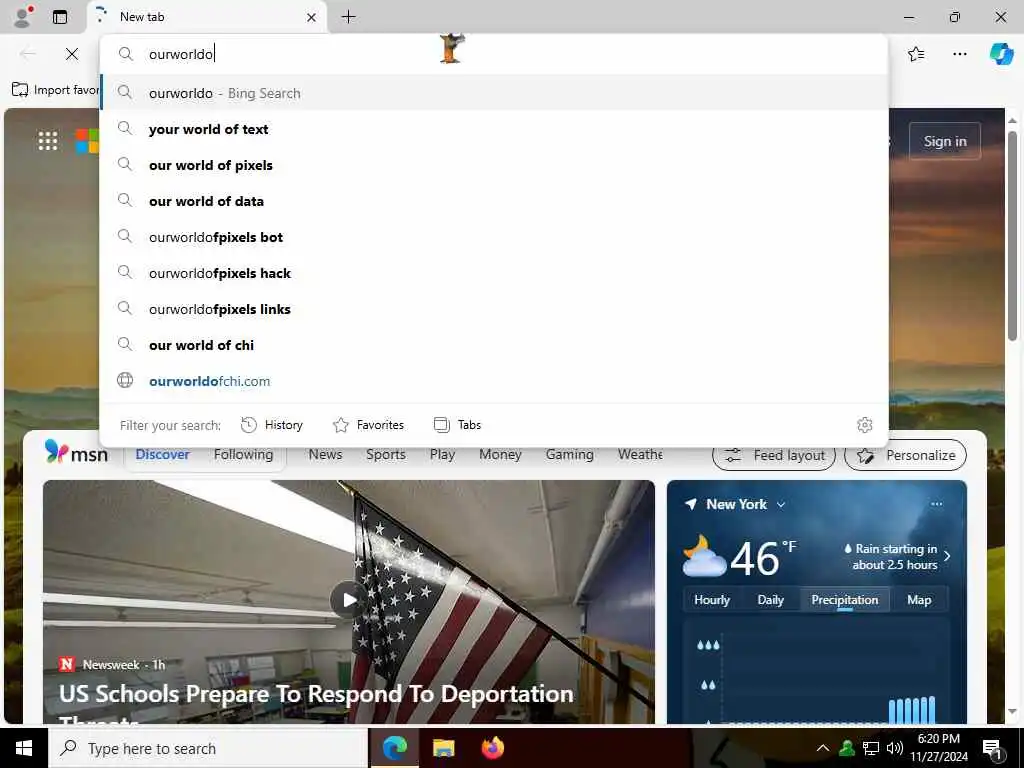The width and height of the screenshot is (1024, 768).
Task: Open the browser profile icon
Action: pyautogui.click(x=22, y=17)
